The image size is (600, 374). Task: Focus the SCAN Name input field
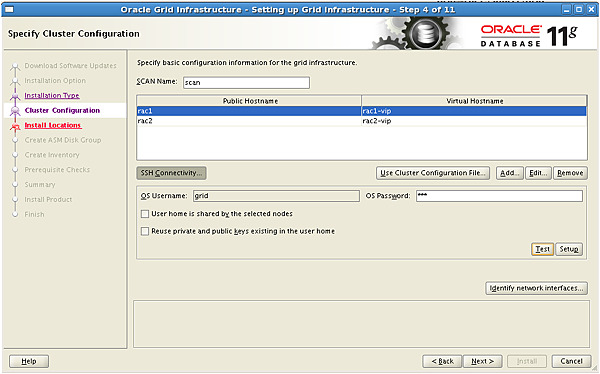(246, 83)
